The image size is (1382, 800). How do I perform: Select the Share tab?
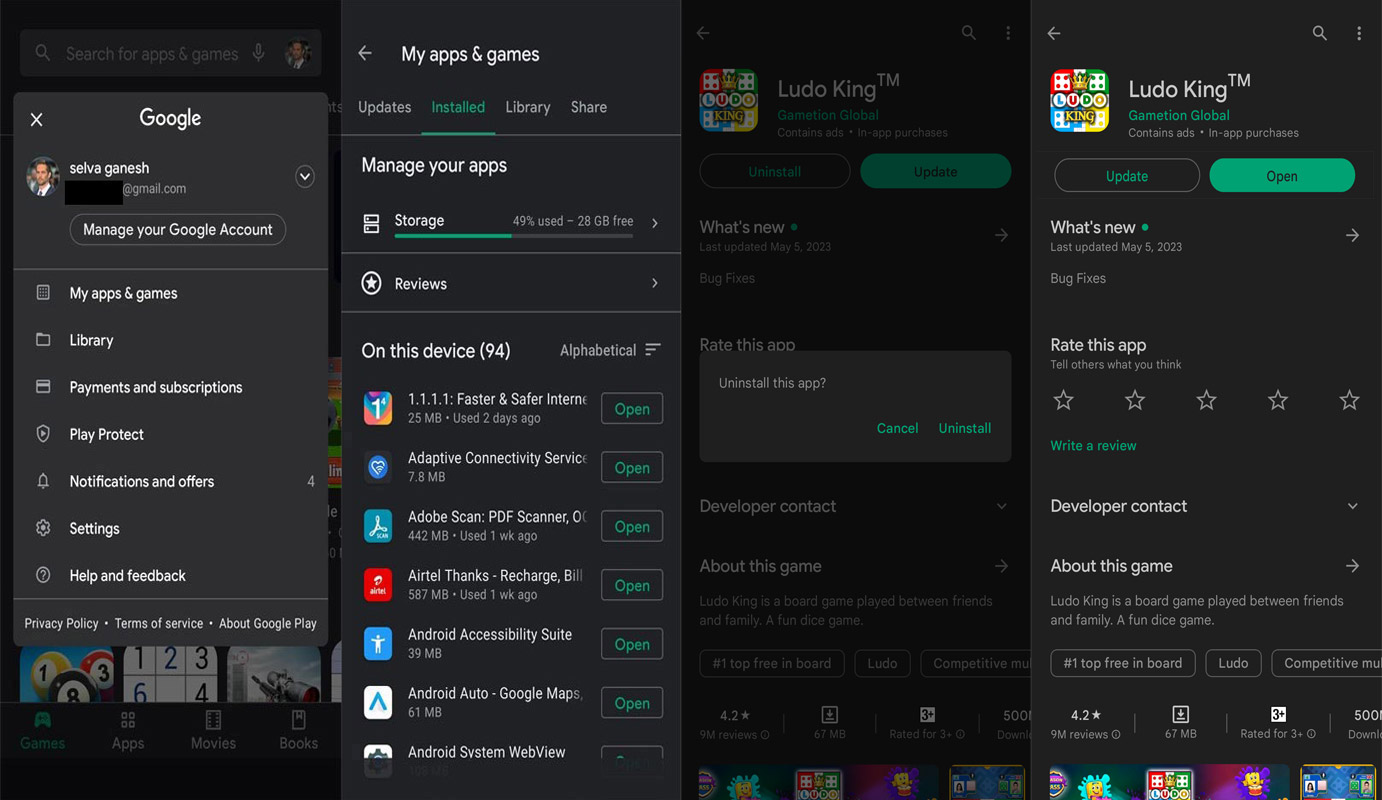coord(589,107)
